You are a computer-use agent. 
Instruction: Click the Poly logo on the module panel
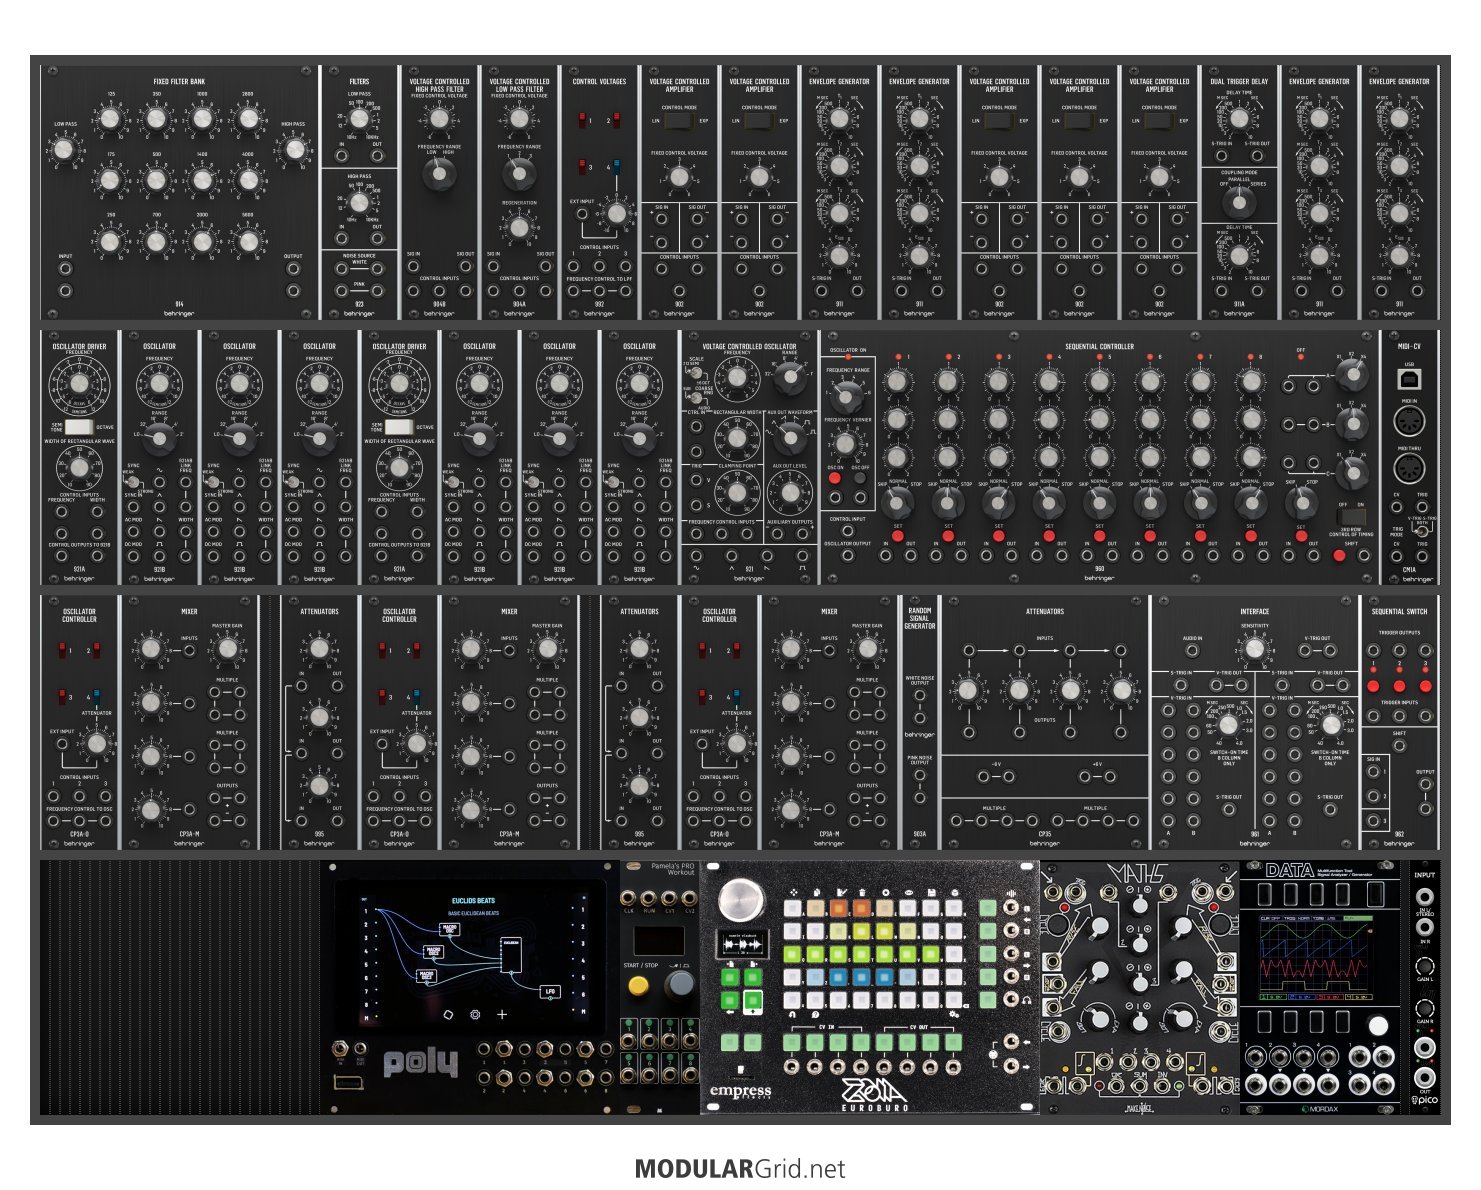[421, 1063]
